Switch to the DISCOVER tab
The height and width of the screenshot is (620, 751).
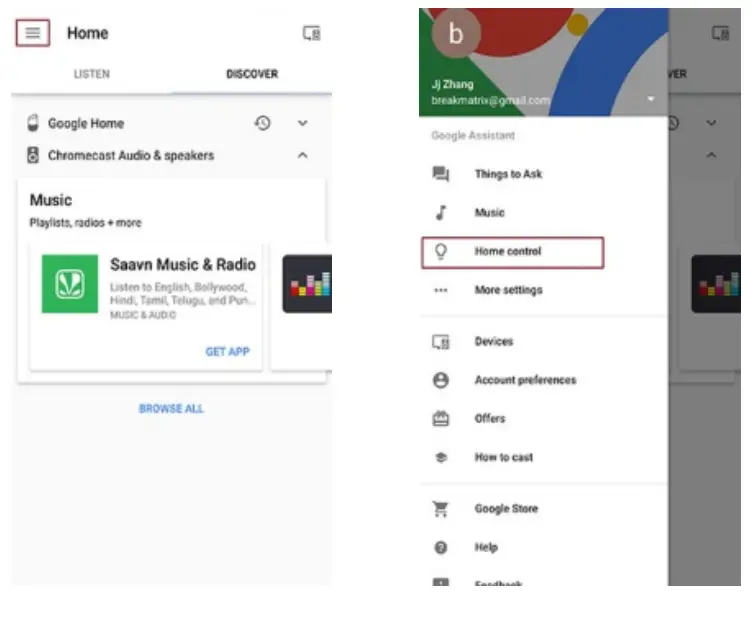[x=252, y=74]
